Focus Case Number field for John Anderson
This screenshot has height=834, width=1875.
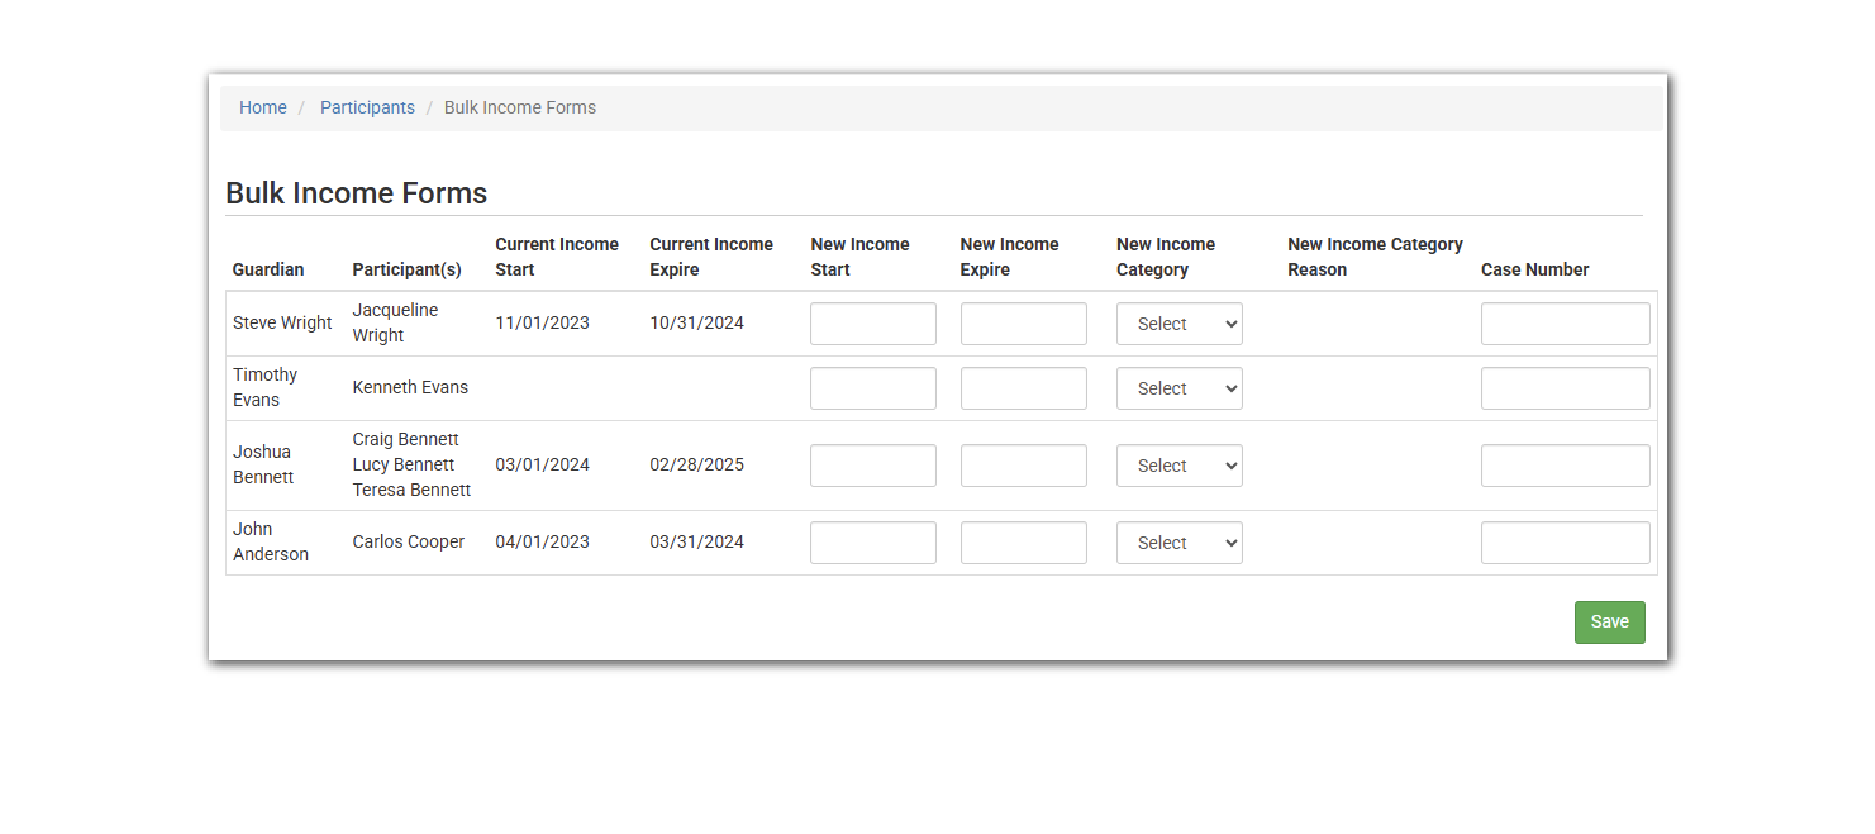pyautogui.click(x=1564, y=543)
